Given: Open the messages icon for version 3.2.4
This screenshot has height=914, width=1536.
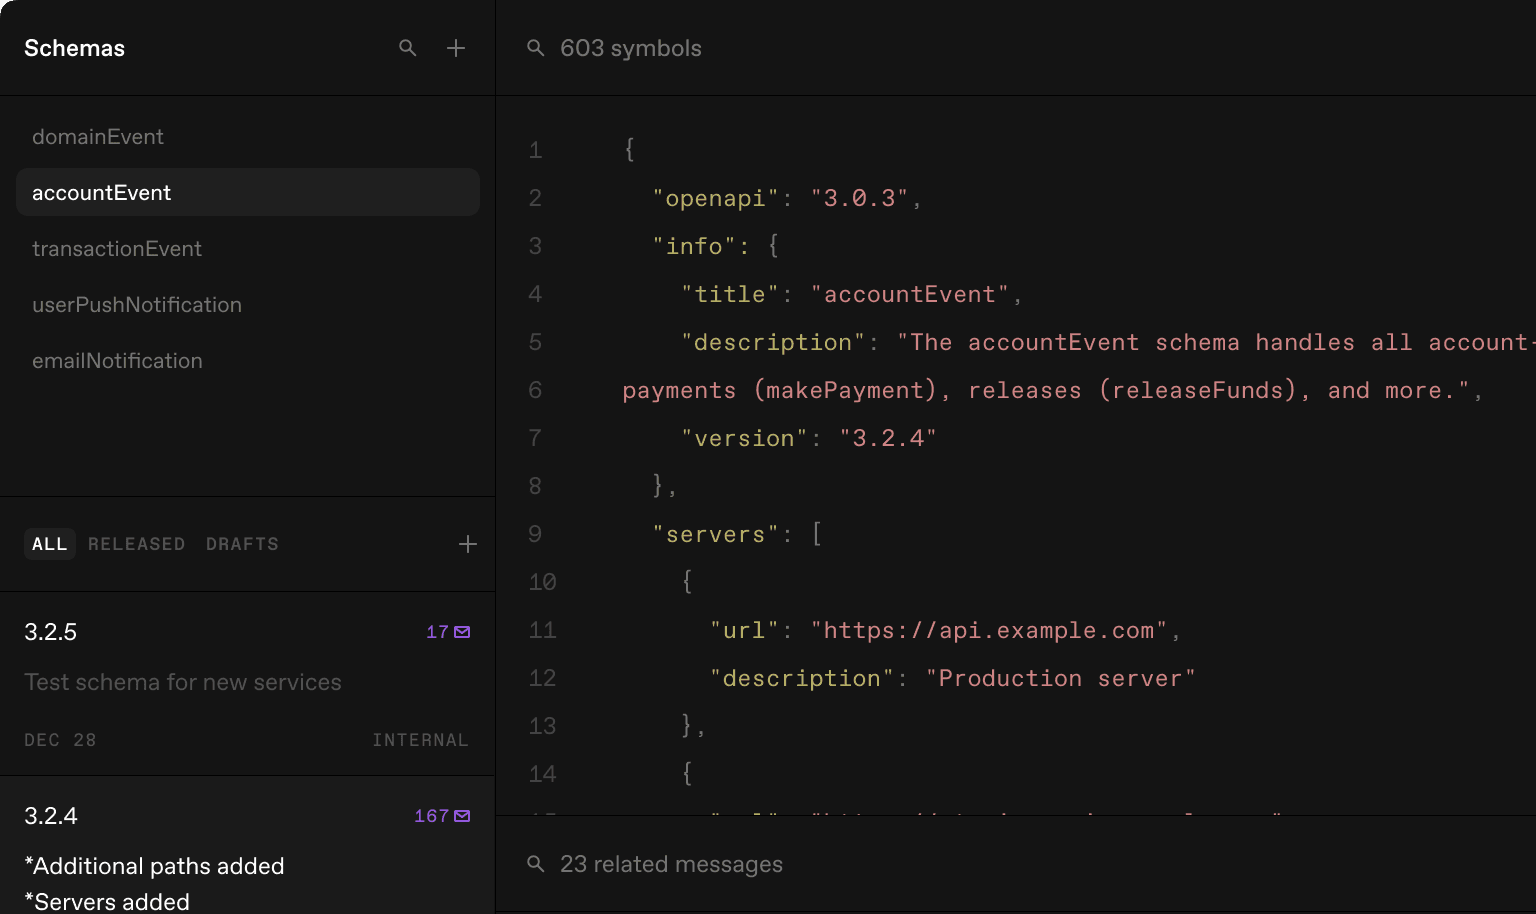Looking at the screenshot, I should [x=461, y=815].
